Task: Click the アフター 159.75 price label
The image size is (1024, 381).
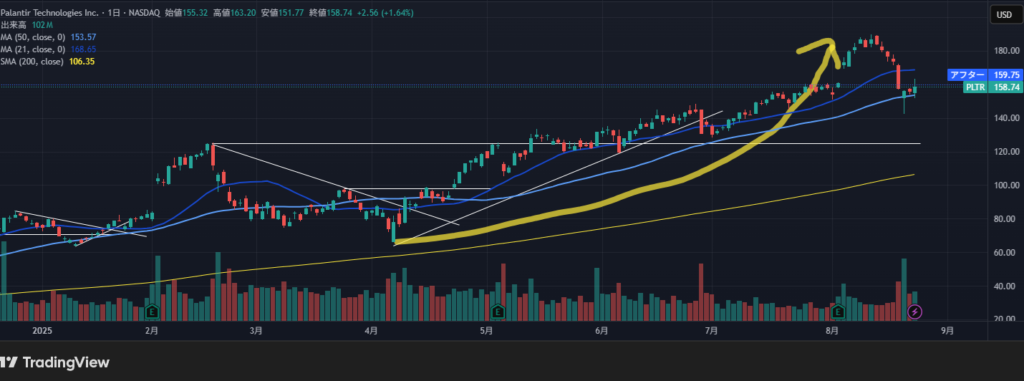Action: click(x=984, y=75)
